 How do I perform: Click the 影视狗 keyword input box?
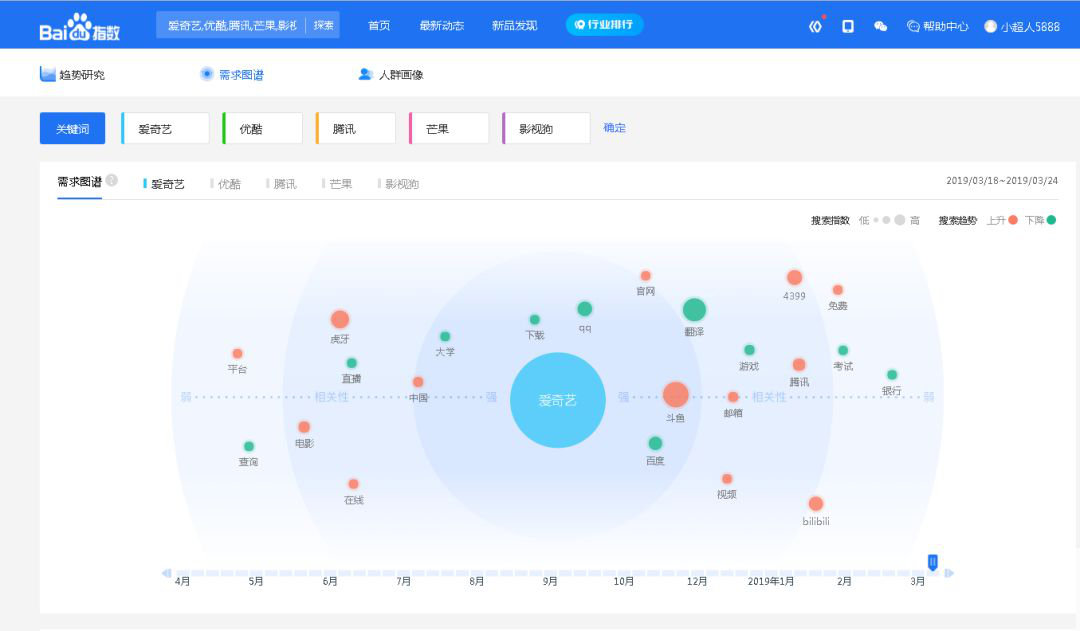(546, 128)
